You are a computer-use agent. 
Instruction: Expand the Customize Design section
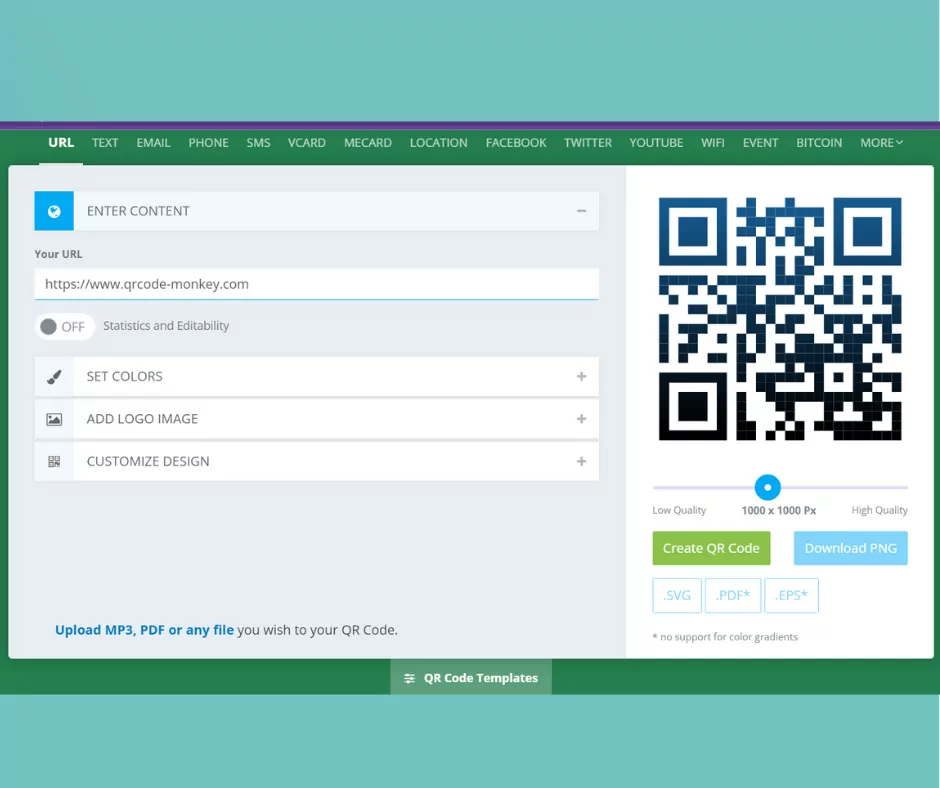point(582,461)
